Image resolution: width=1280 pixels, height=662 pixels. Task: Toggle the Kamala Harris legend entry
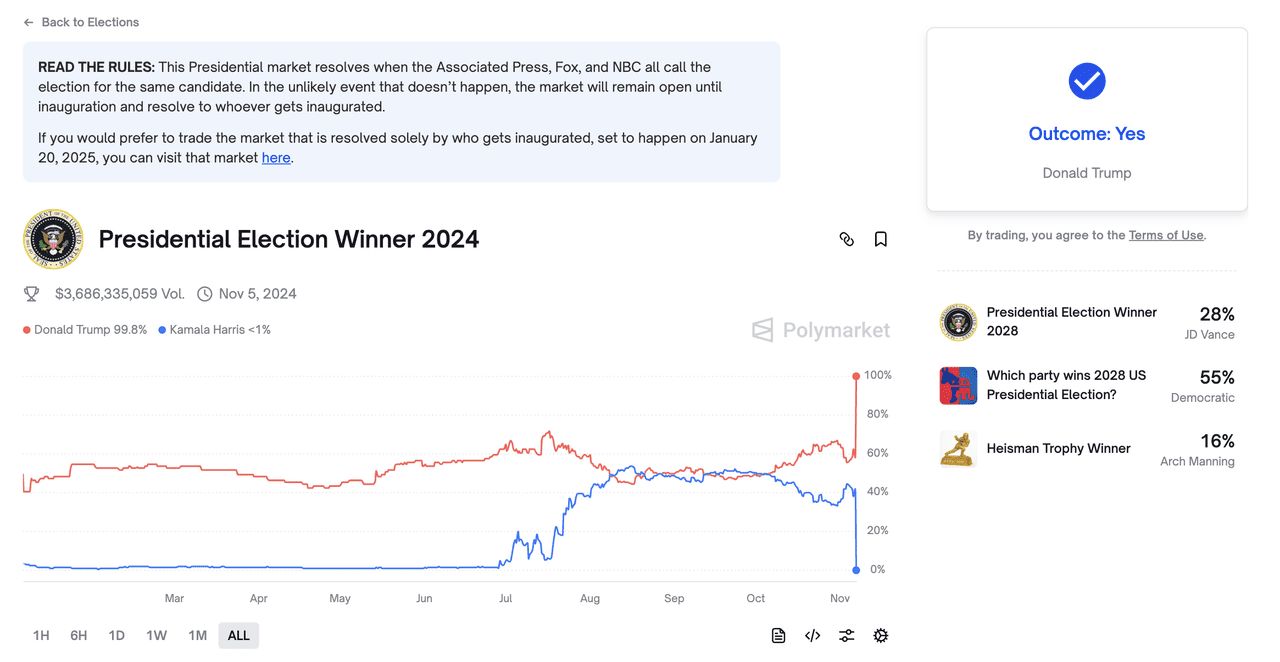click(x=215, y=330)
